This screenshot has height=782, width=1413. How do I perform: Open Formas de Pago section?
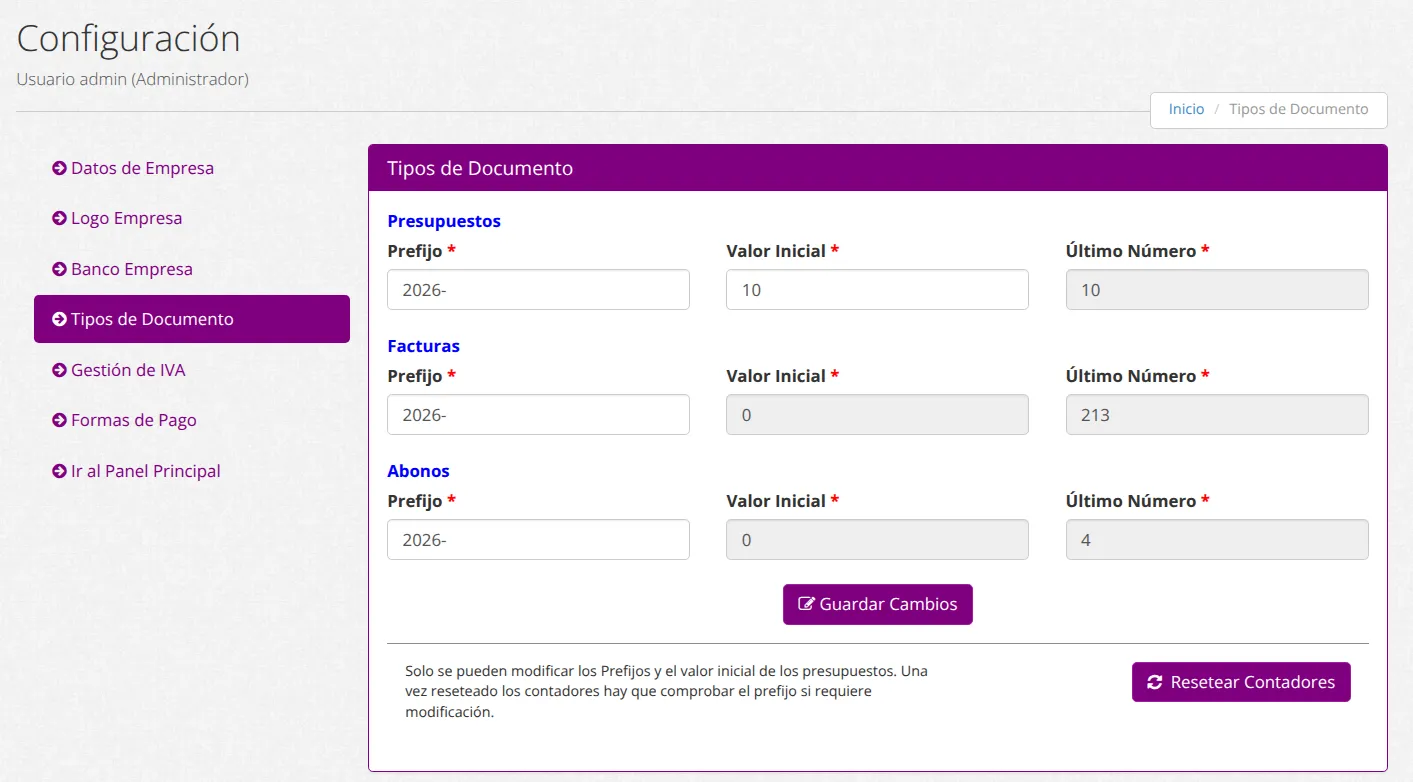[x=192, y=420]
